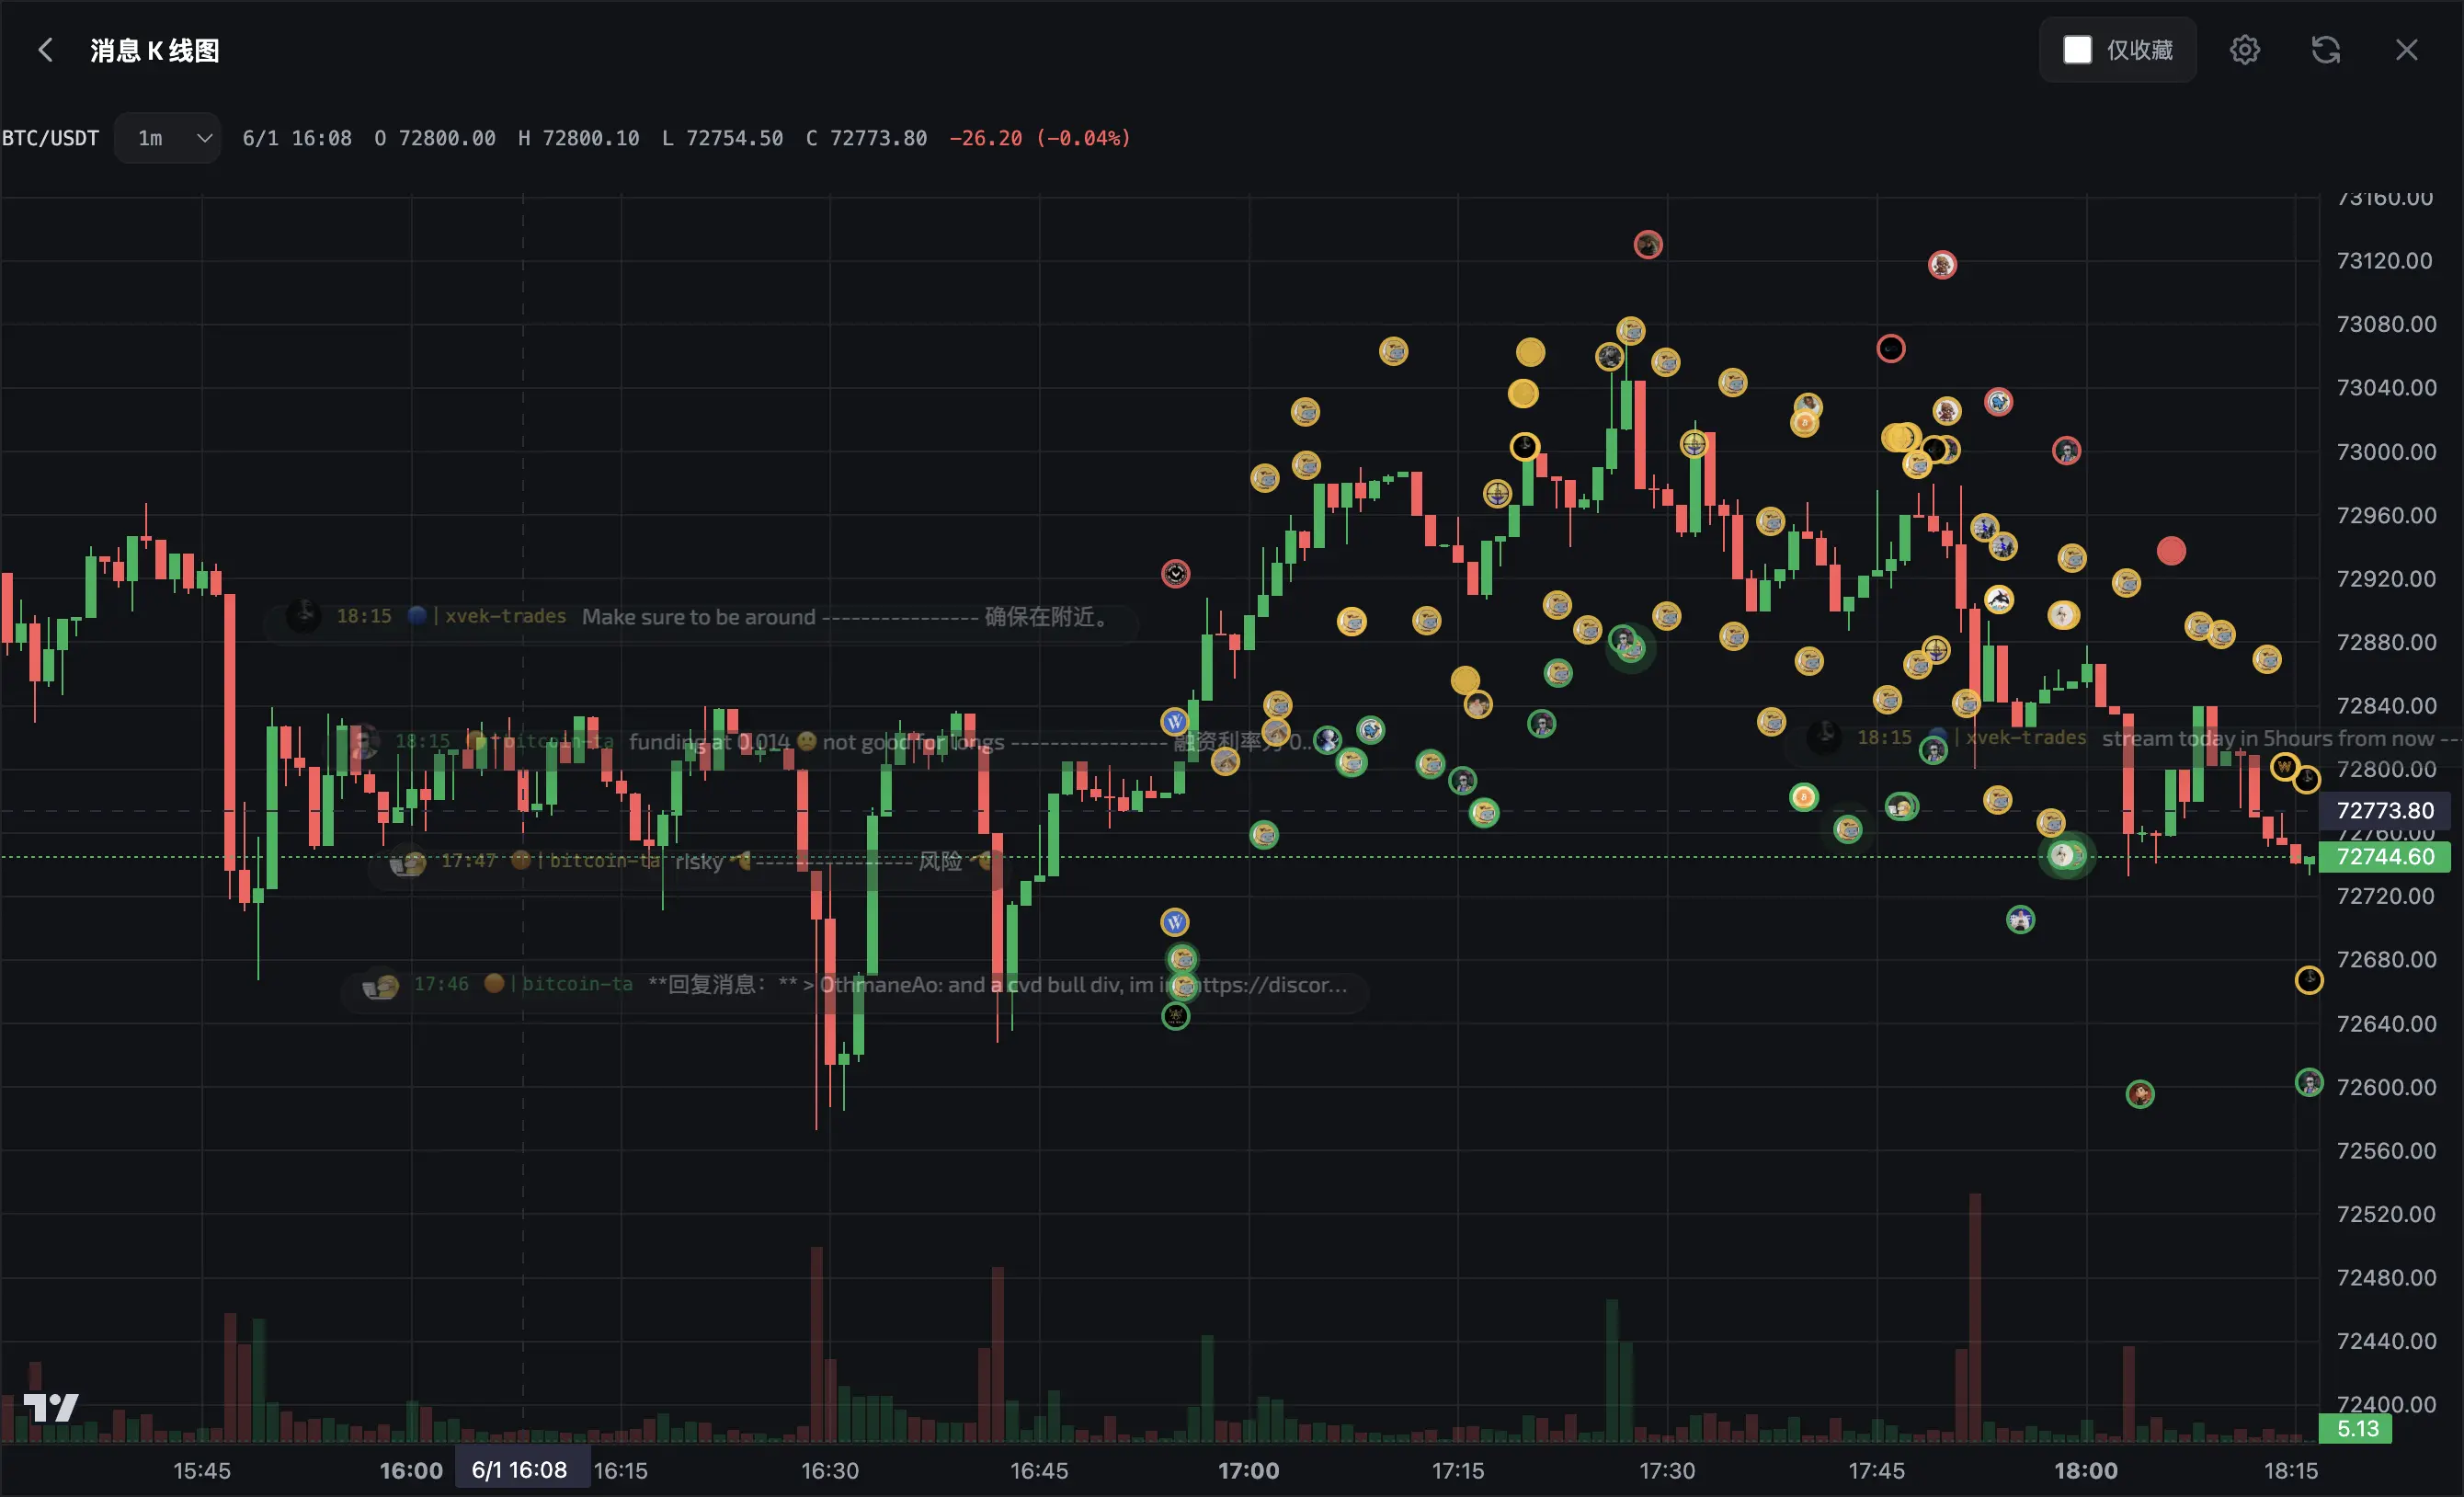Click the -26.20 (-0.04%) change value
The height and width of the screenshot is (1497, 2464).
click(x=1039, y=138)
